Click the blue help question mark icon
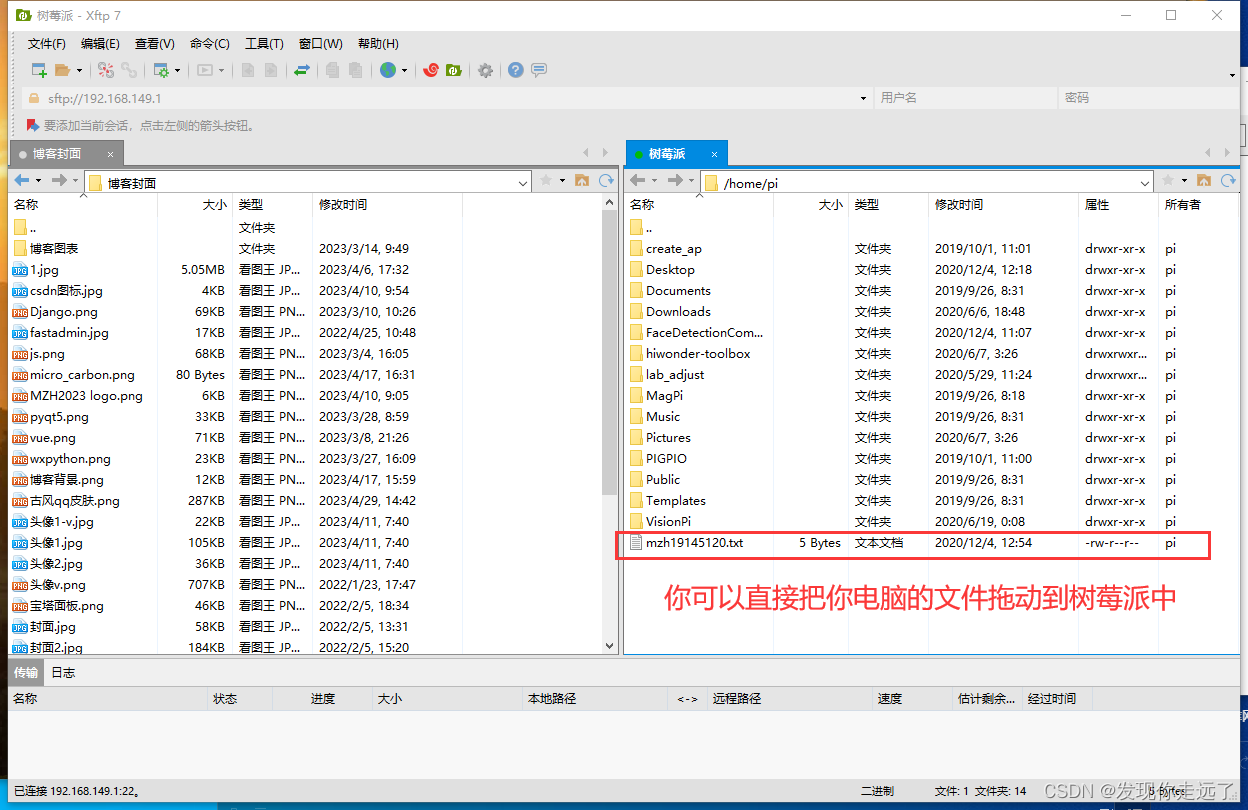This screenshot has width=1248, height=810. [515, 70]
